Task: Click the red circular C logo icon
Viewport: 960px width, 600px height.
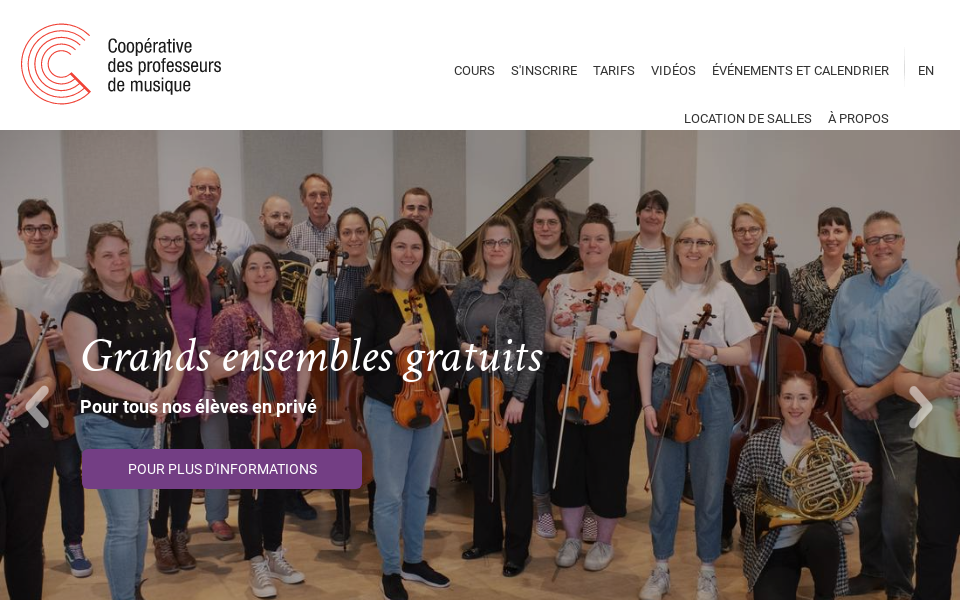Action: click(56, 64)
